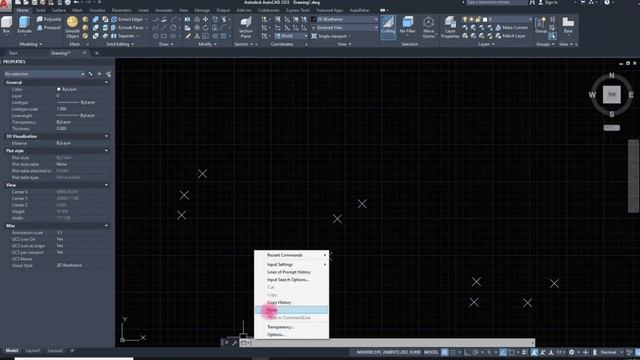Expand the Modeling panel dropdown

pos(31,44)
